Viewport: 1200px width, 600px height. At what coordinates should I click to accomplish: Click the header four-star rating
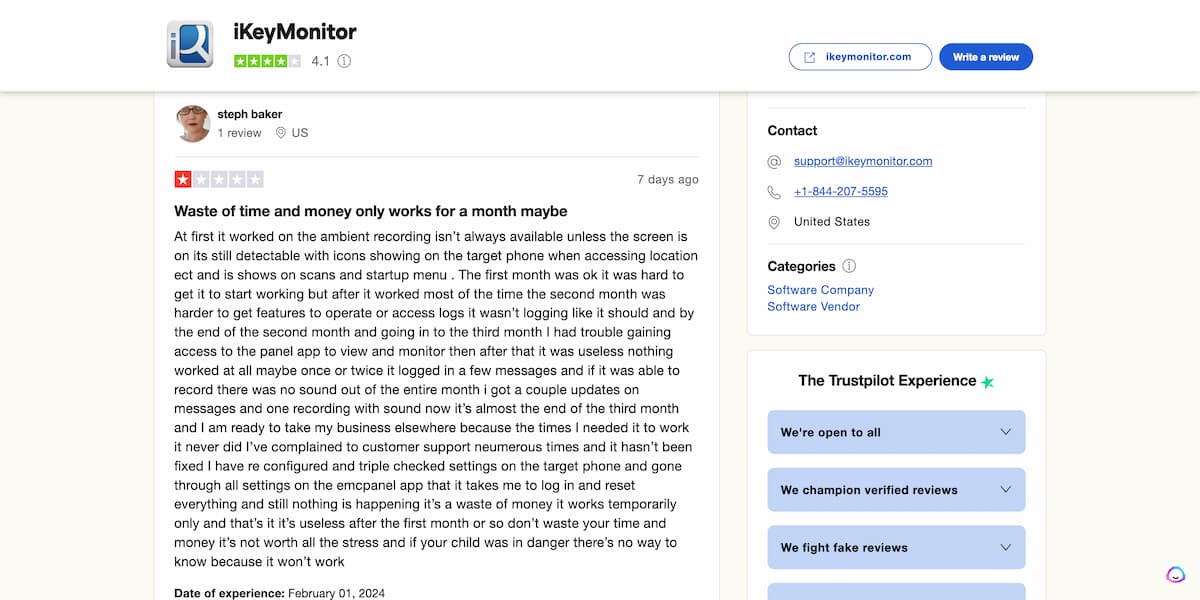[267, 61]
